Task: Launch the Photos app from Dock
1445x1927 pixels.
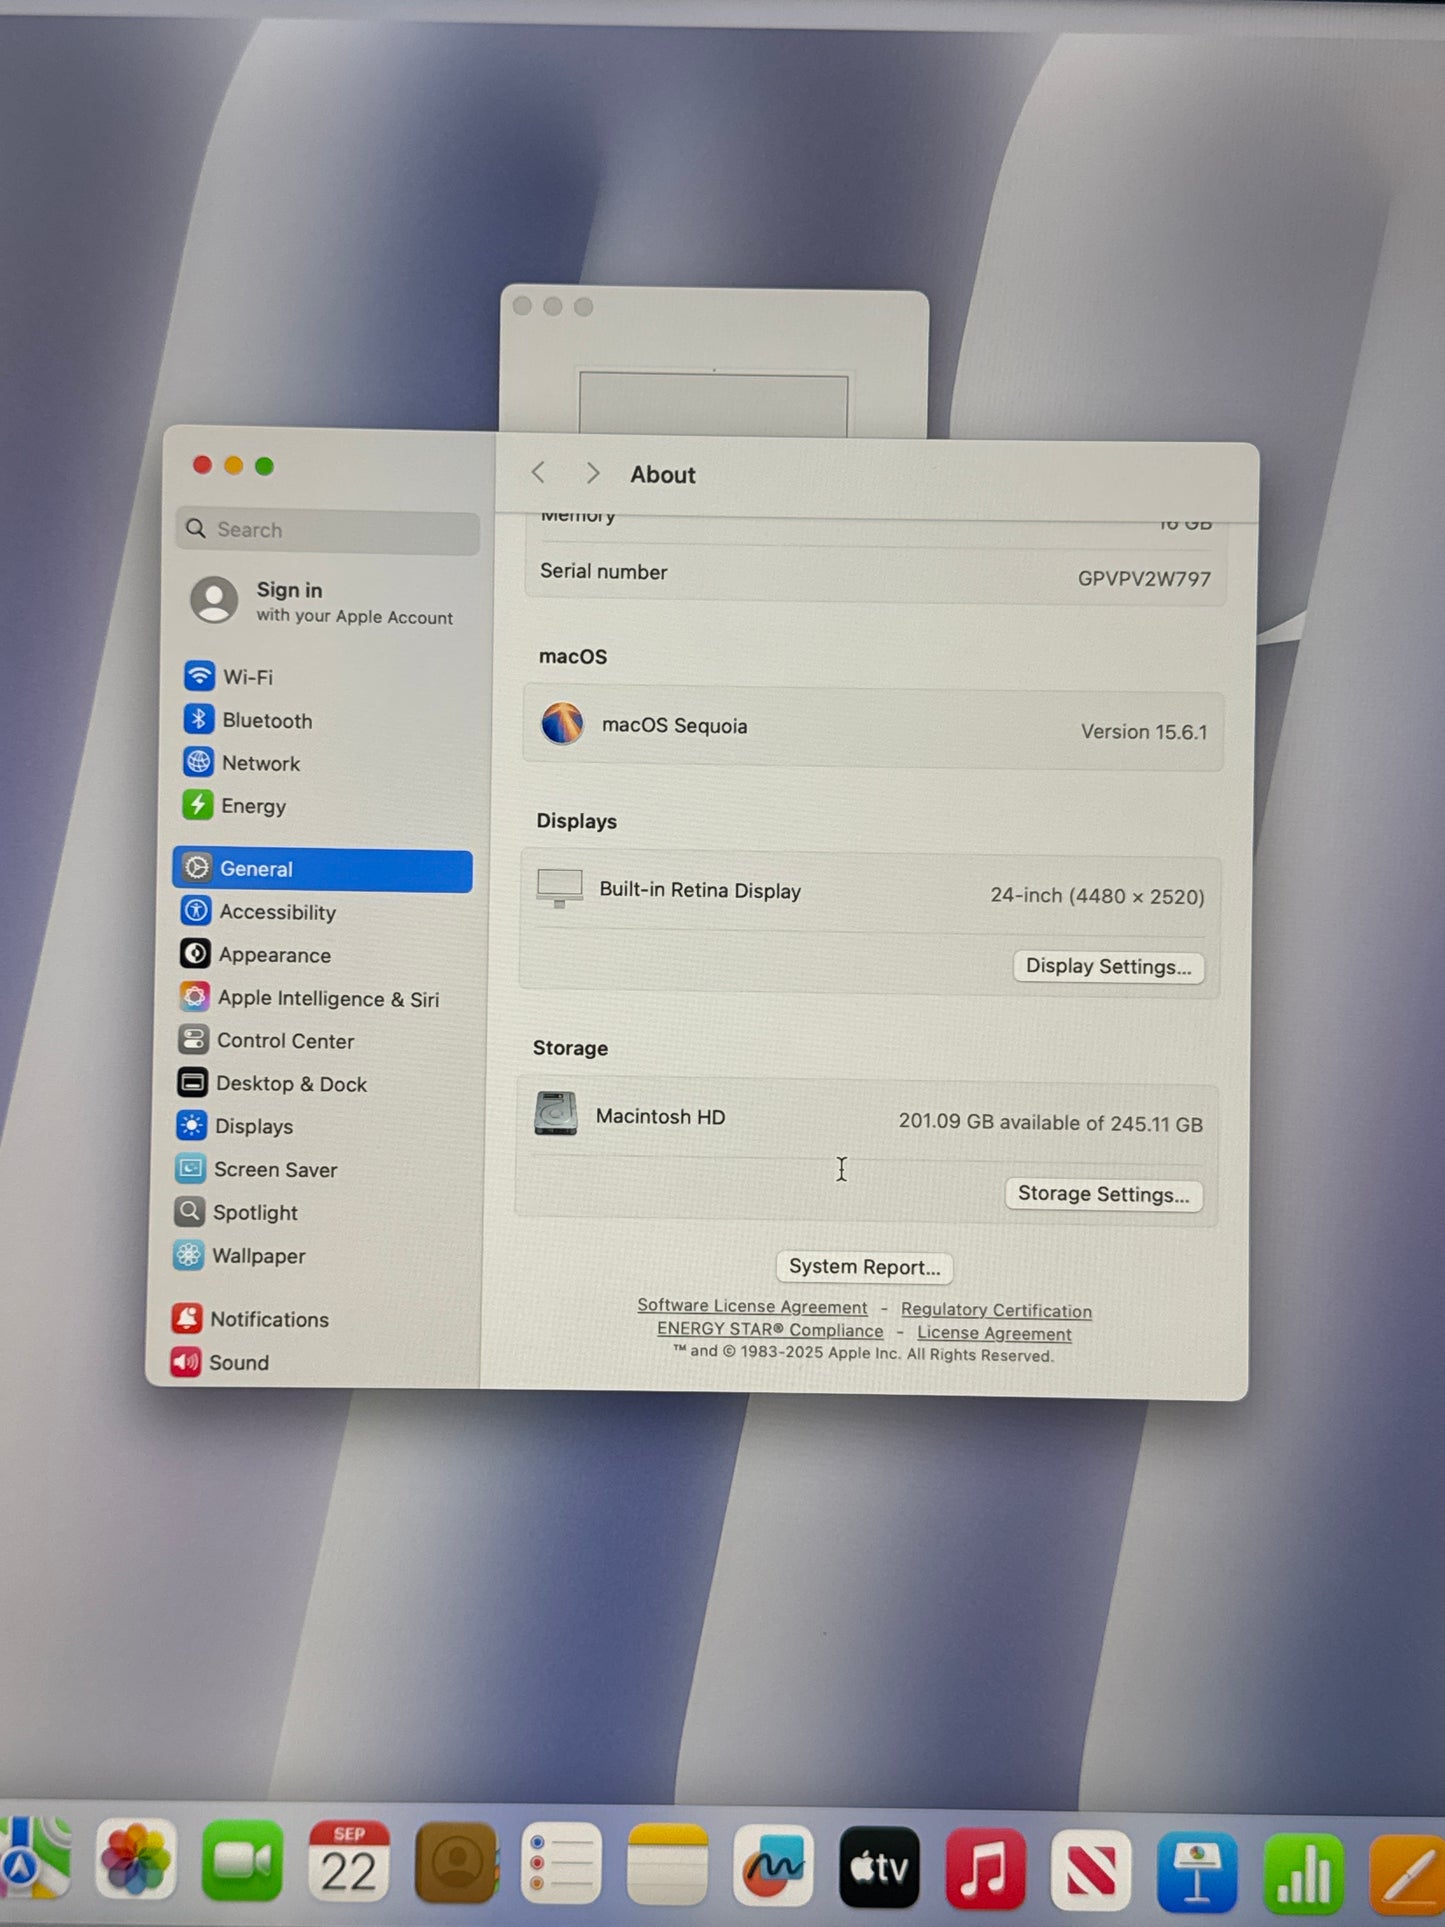Action: pos(136,1862)
